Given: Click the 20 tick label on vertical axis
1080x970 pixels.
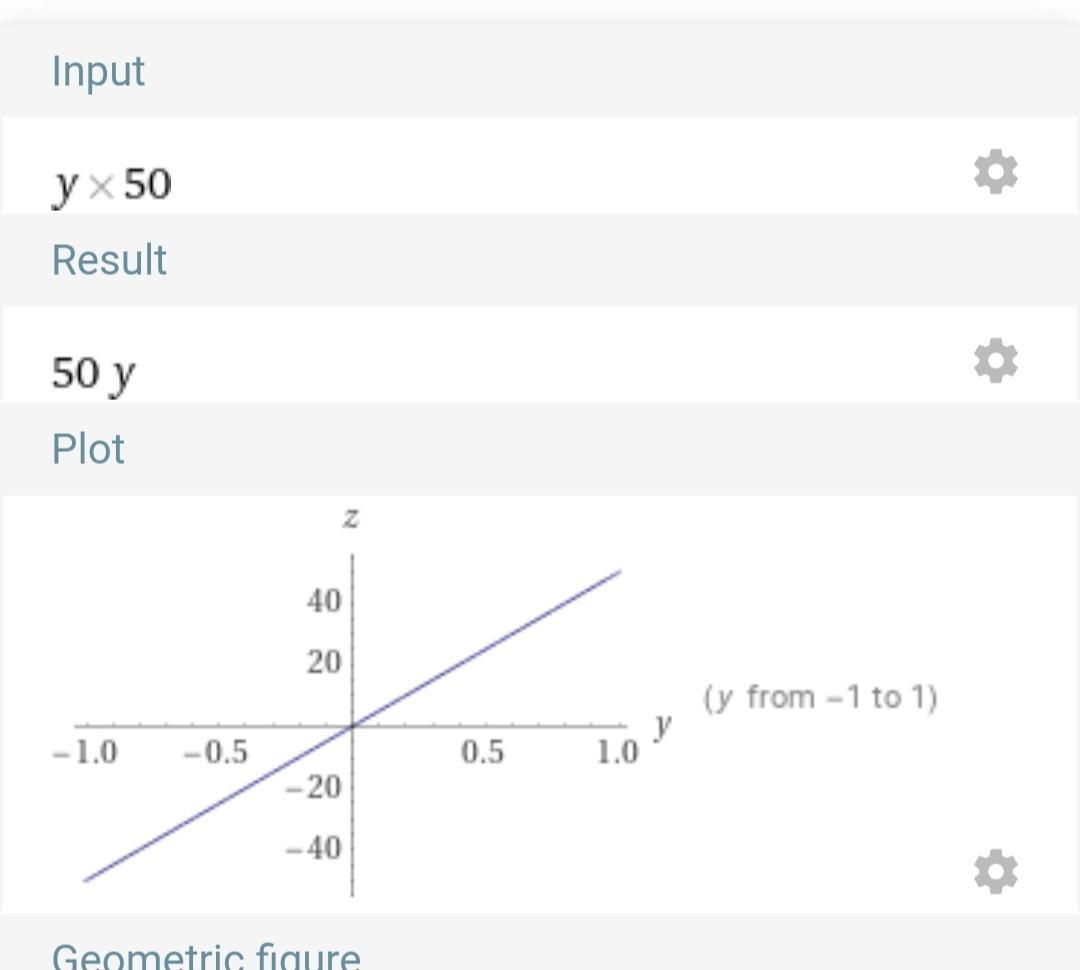Looking at the screenshot, I should pyautogui.click(x=323, y=662).
